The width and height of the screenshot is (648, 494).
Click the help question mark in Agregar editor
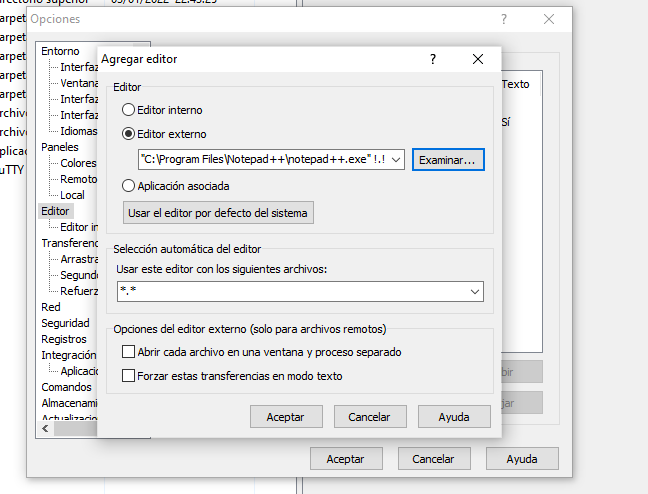(x=432, y=59)
